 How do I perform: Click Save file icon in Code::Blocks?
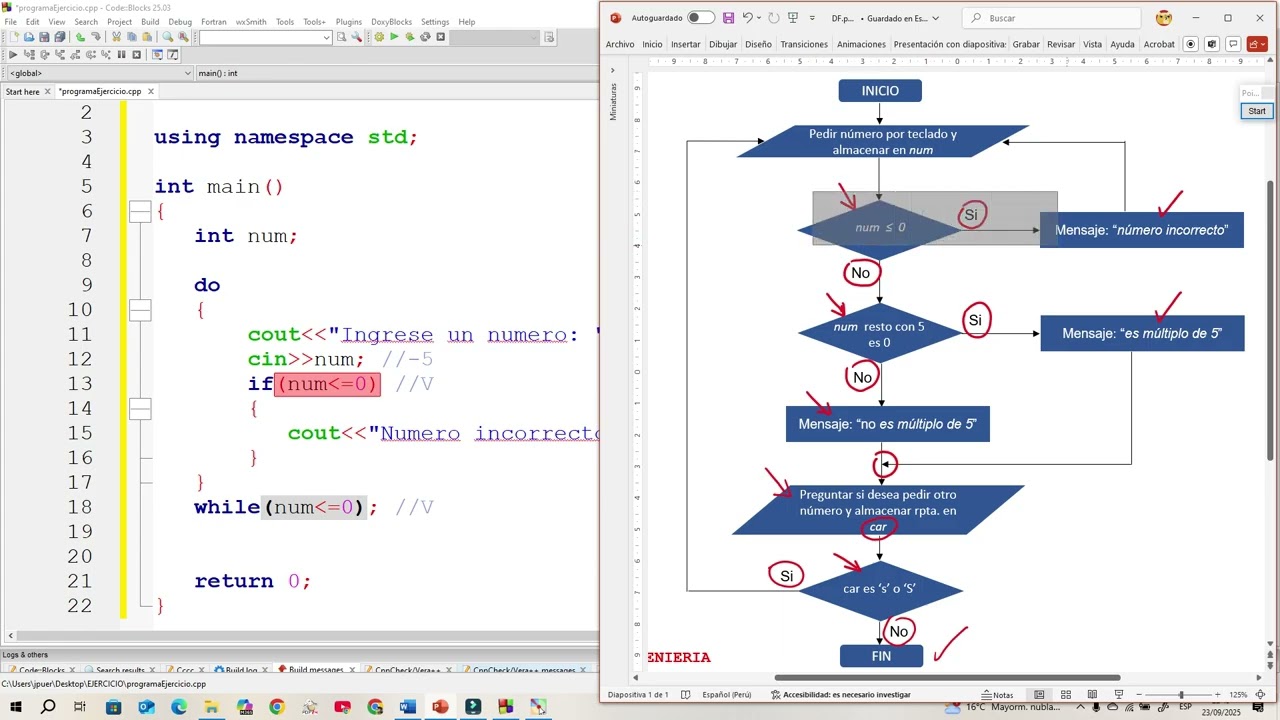[44, 37]
